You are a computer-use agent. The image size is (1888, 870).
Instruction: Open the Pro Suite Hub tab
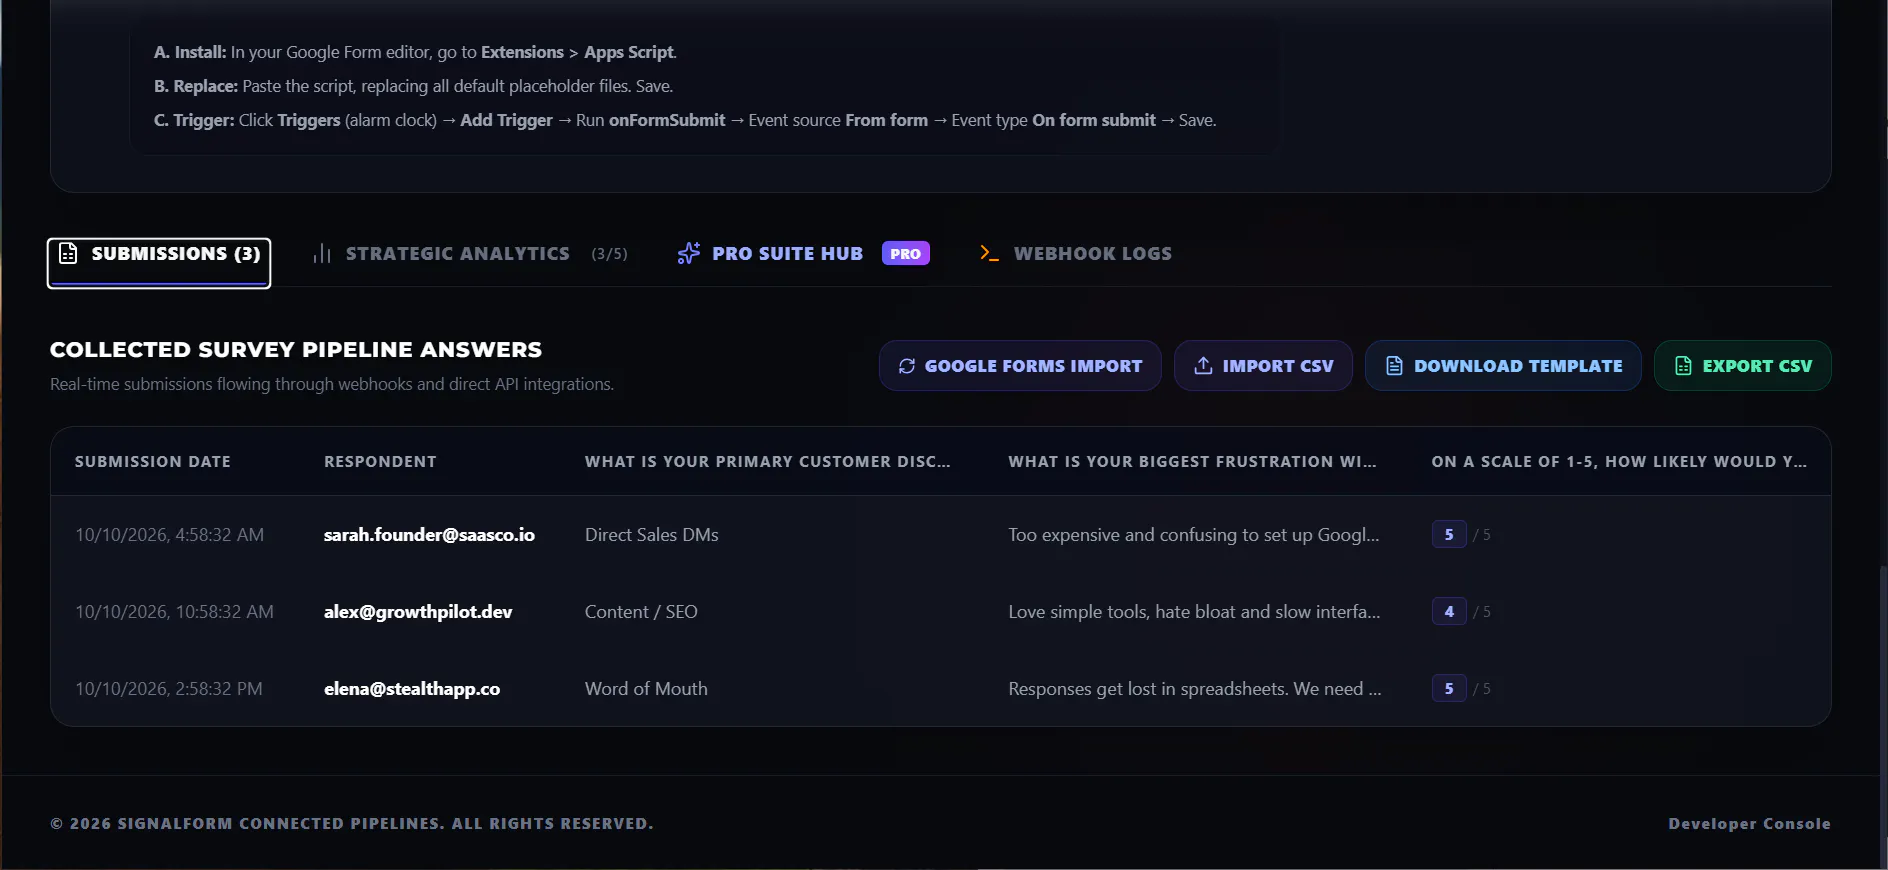point(803,254)
